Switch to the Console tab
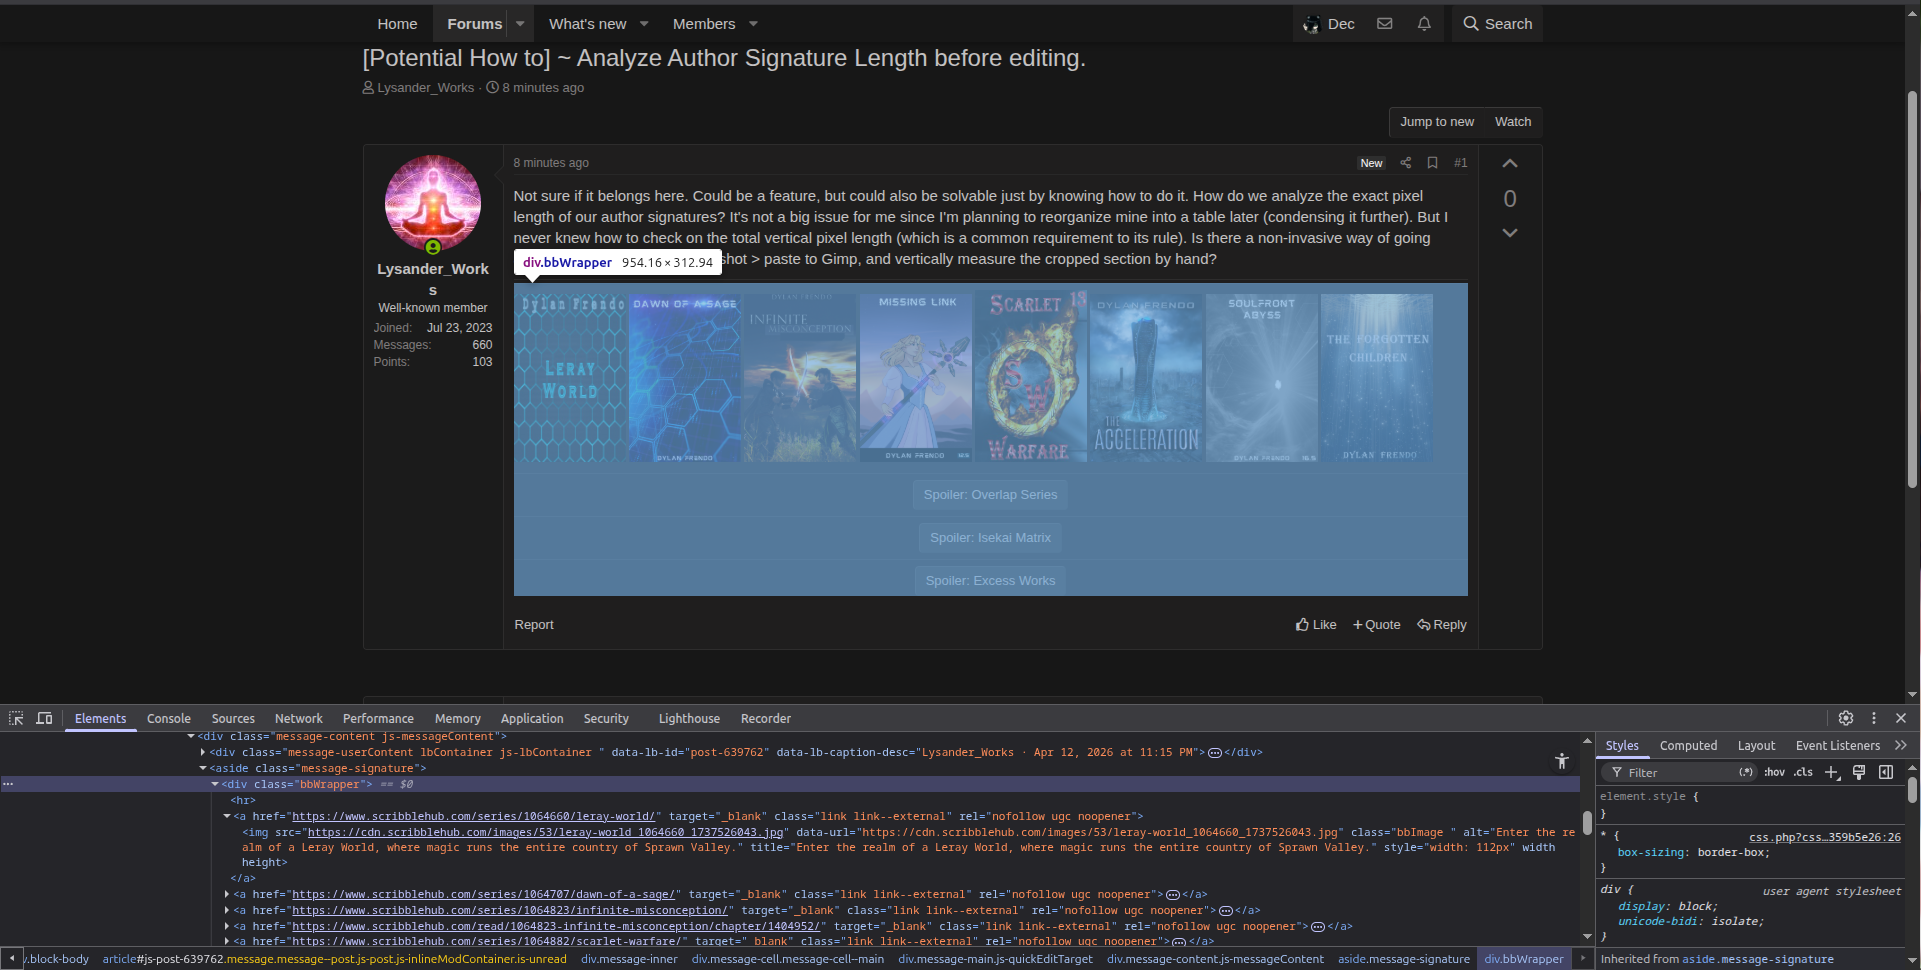This screenshot has width=1921, height=970. pos(168,718)
